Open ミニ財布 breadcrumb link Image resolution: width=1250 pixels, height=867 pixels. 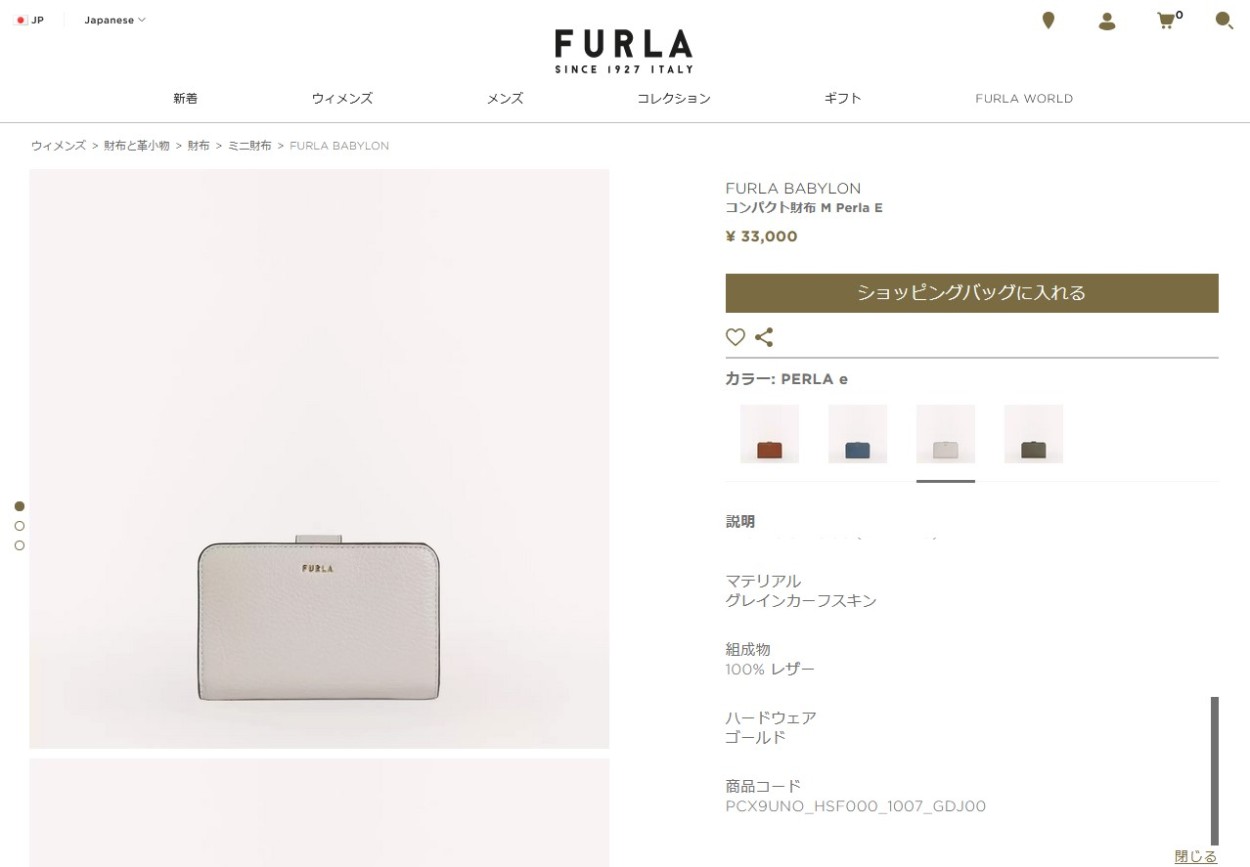pos(249,146)
